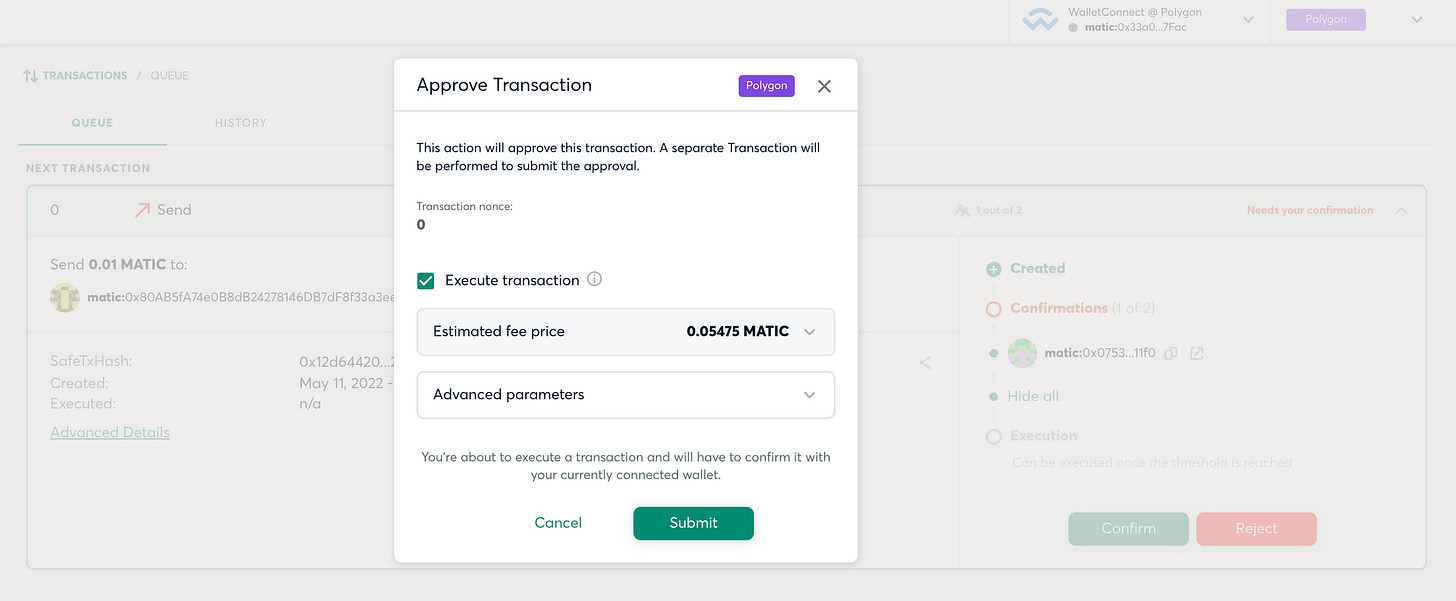The width and height of the screenshot is (1456, 601).
Task: Switch to the History tab
Action: click(240, 123)
